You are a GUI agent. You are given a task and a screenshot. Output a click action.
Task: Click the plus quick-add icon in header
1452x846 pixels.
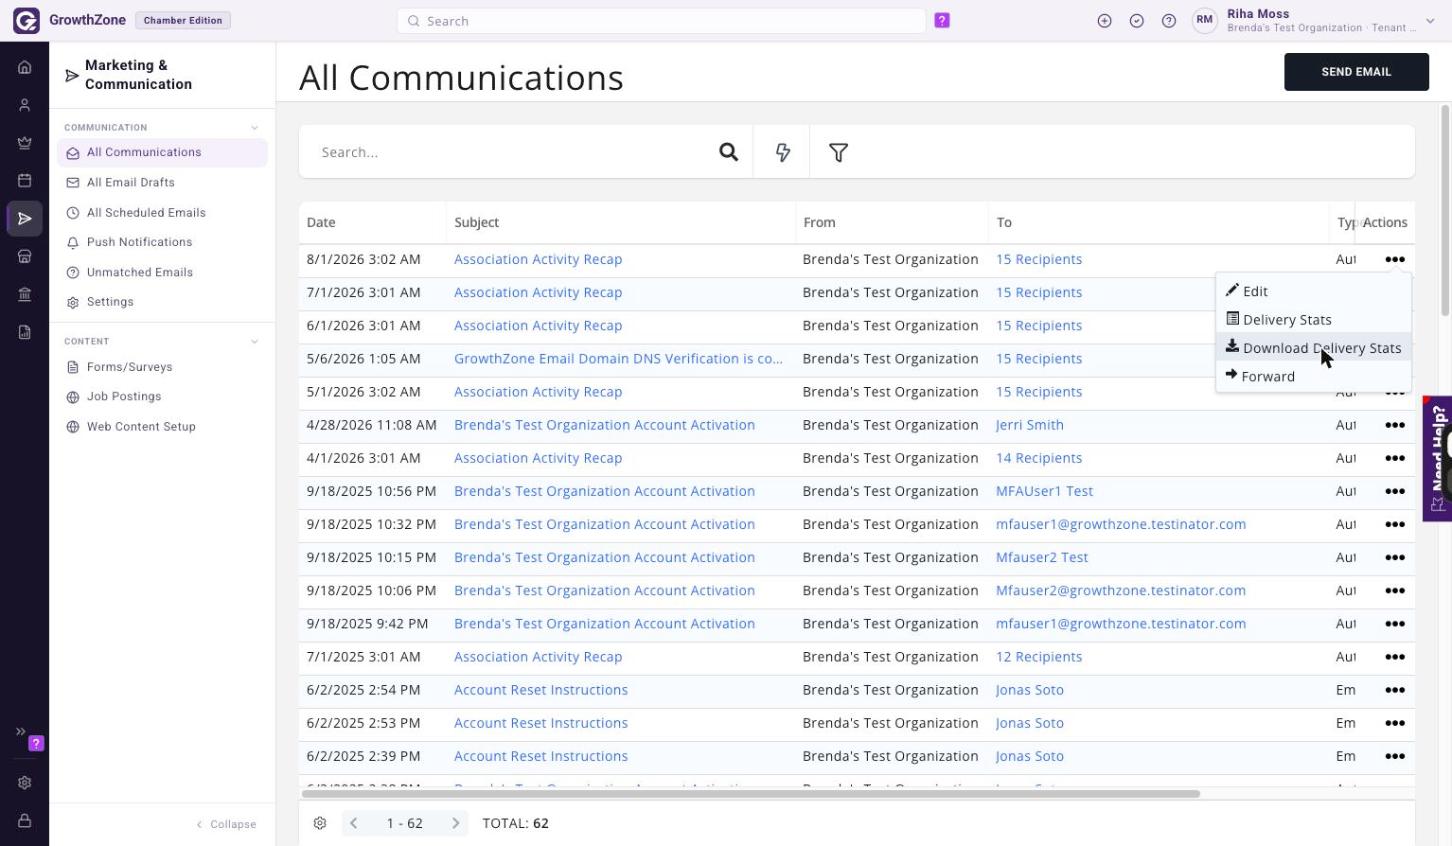pyautogui.click(x=1104, y=20)
